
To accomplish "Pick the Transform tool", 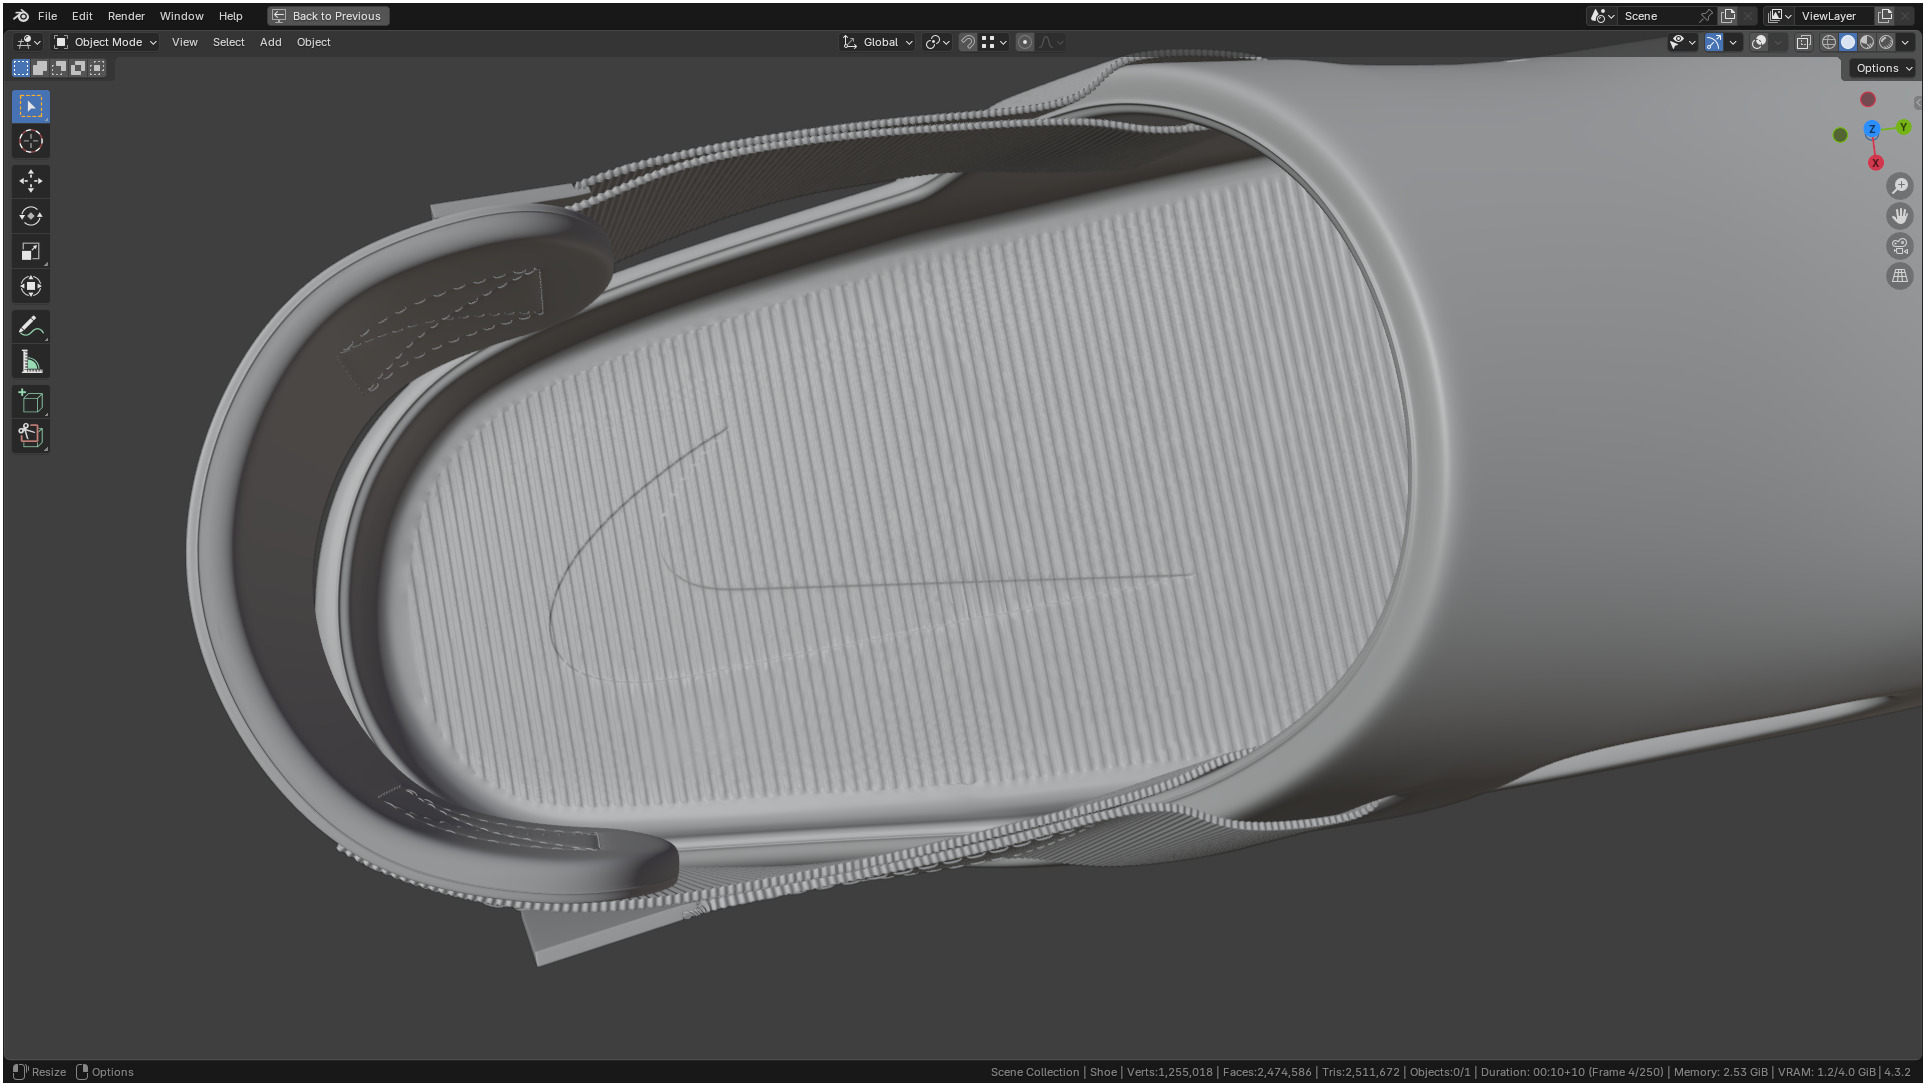I will pos(31,286).
